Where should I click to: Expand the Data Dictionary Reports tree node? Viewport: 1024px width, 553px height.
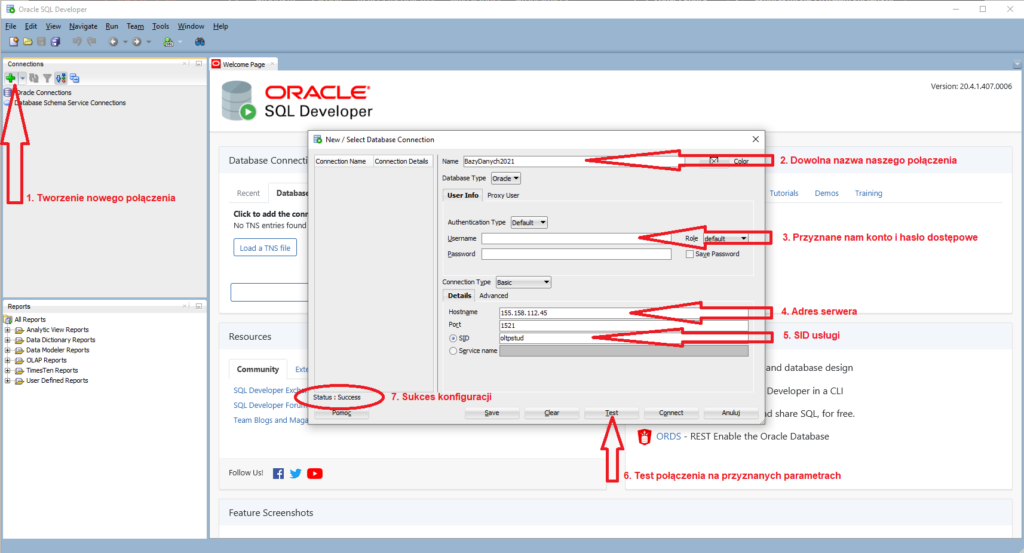[8, 340]
